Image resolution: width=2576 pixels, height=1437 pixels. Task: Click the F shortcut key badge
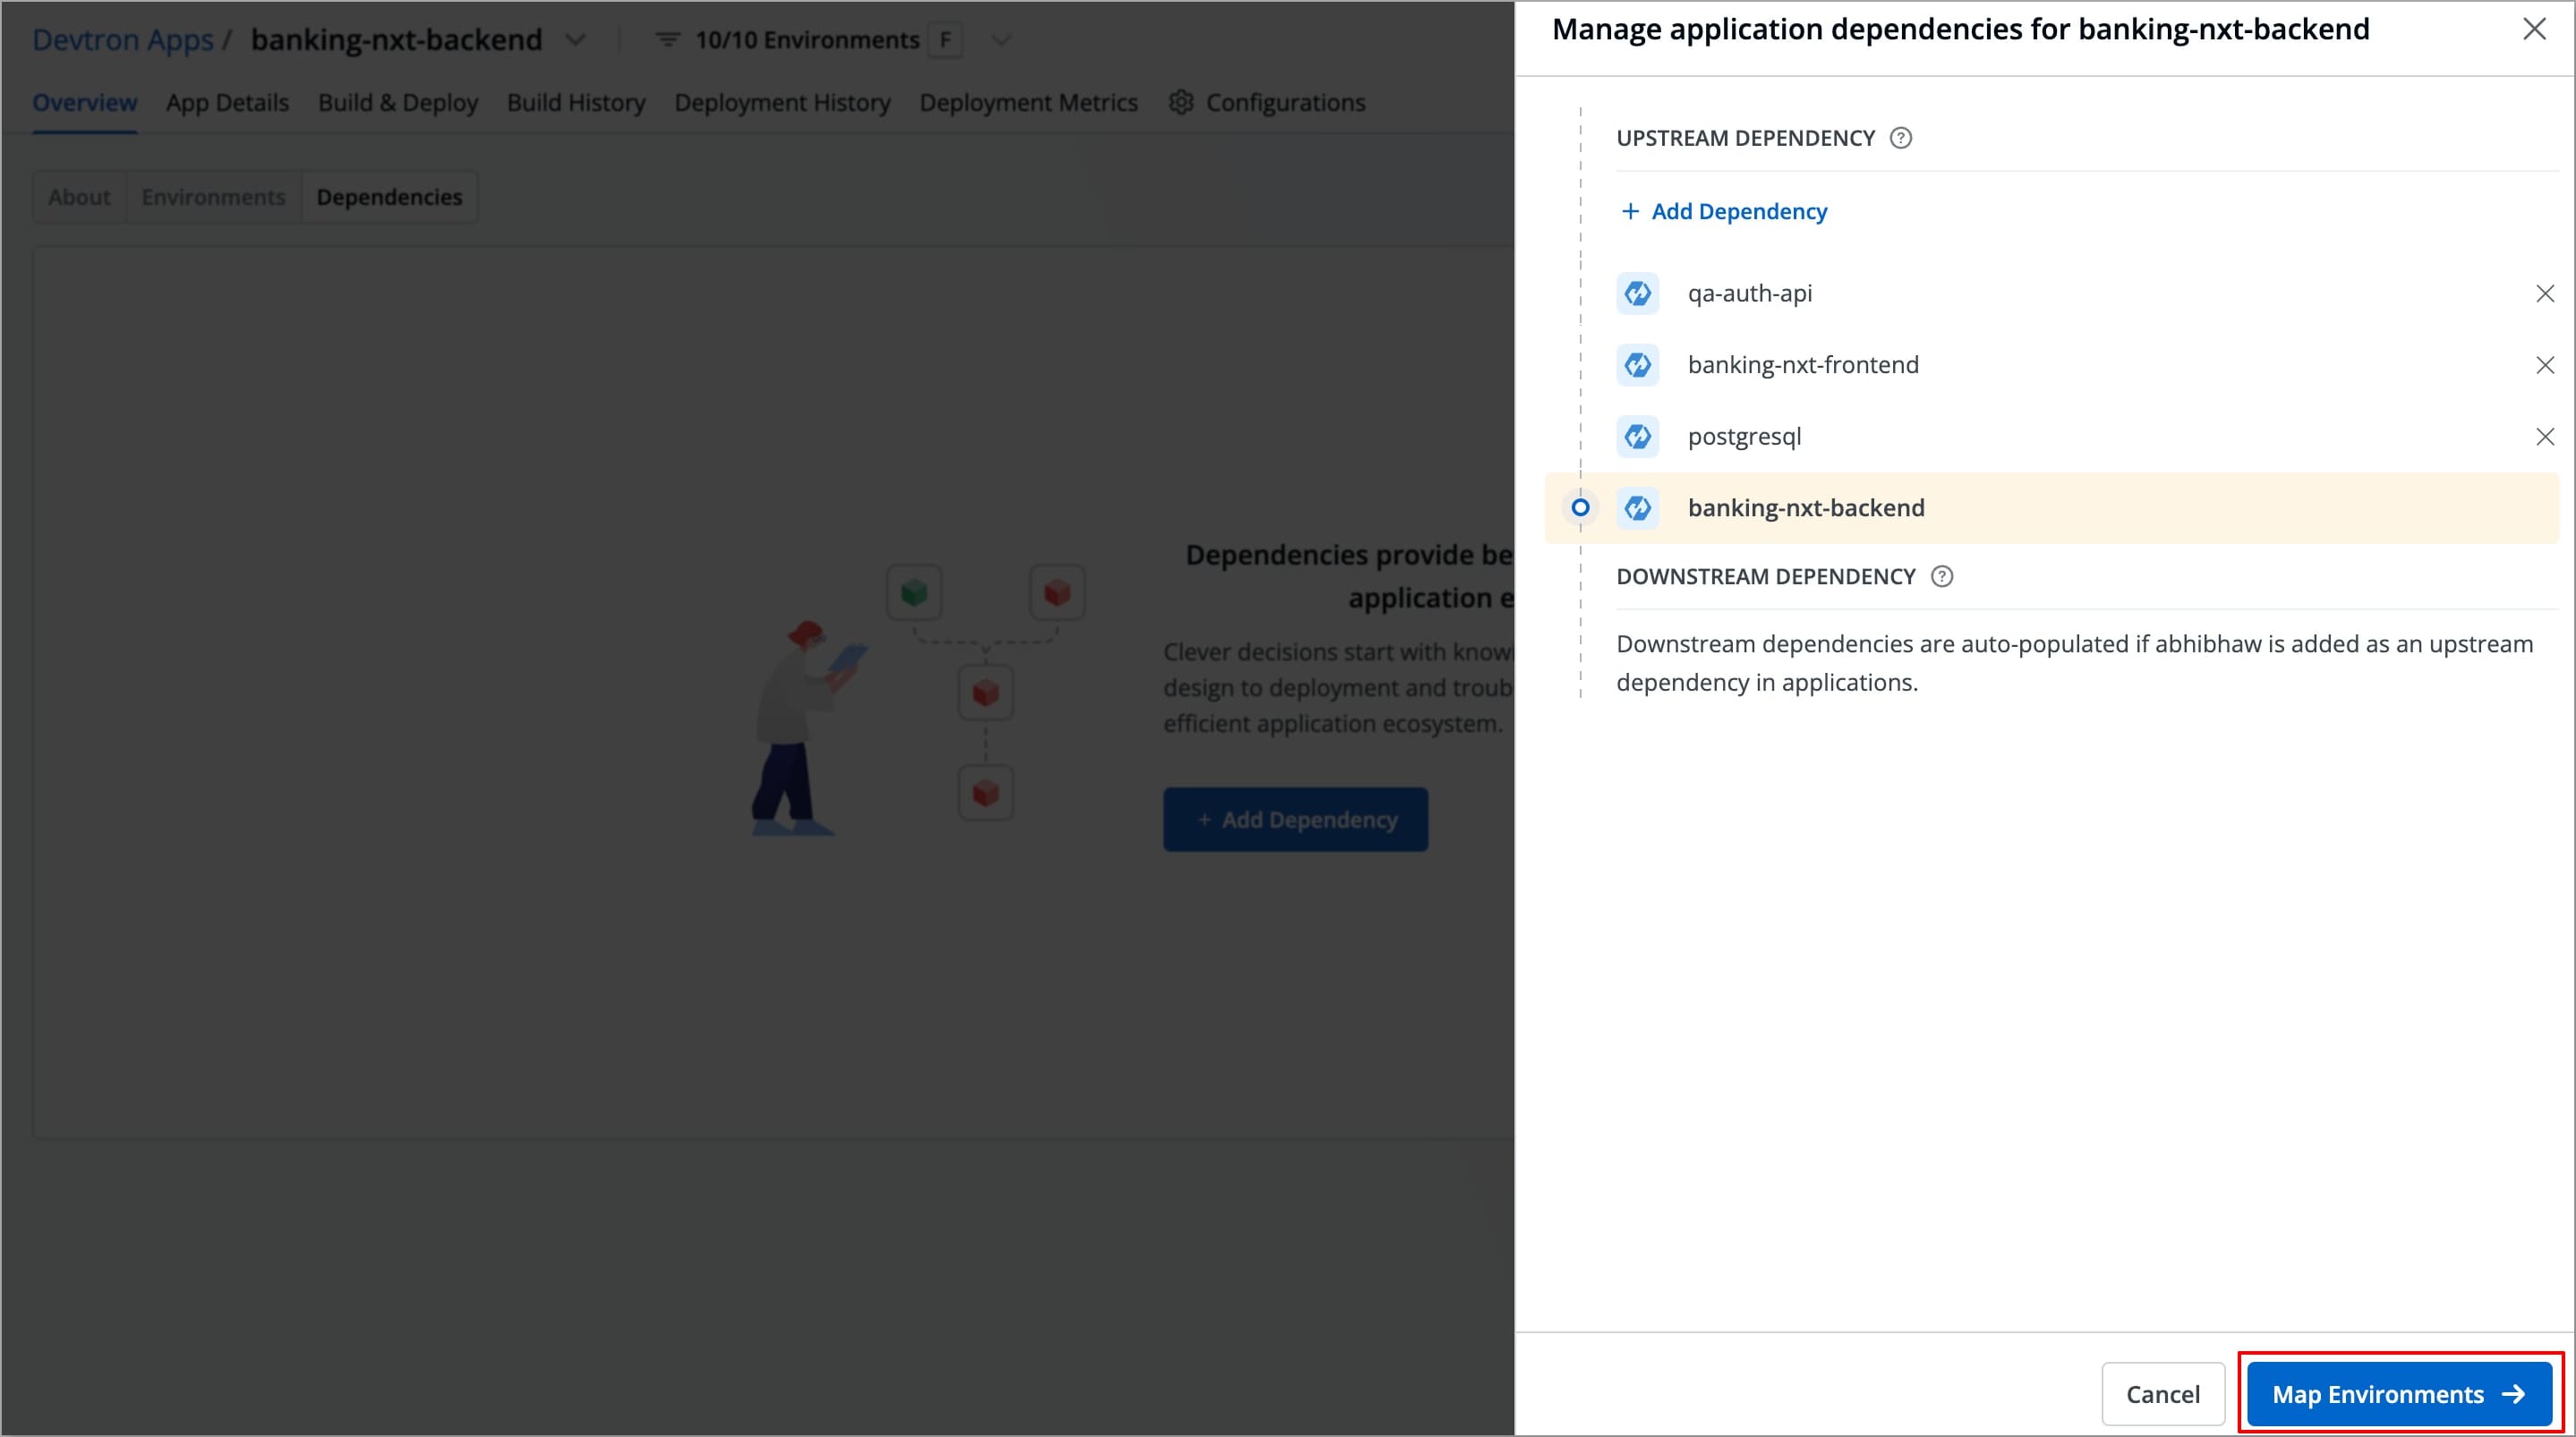tap(945, 40)
